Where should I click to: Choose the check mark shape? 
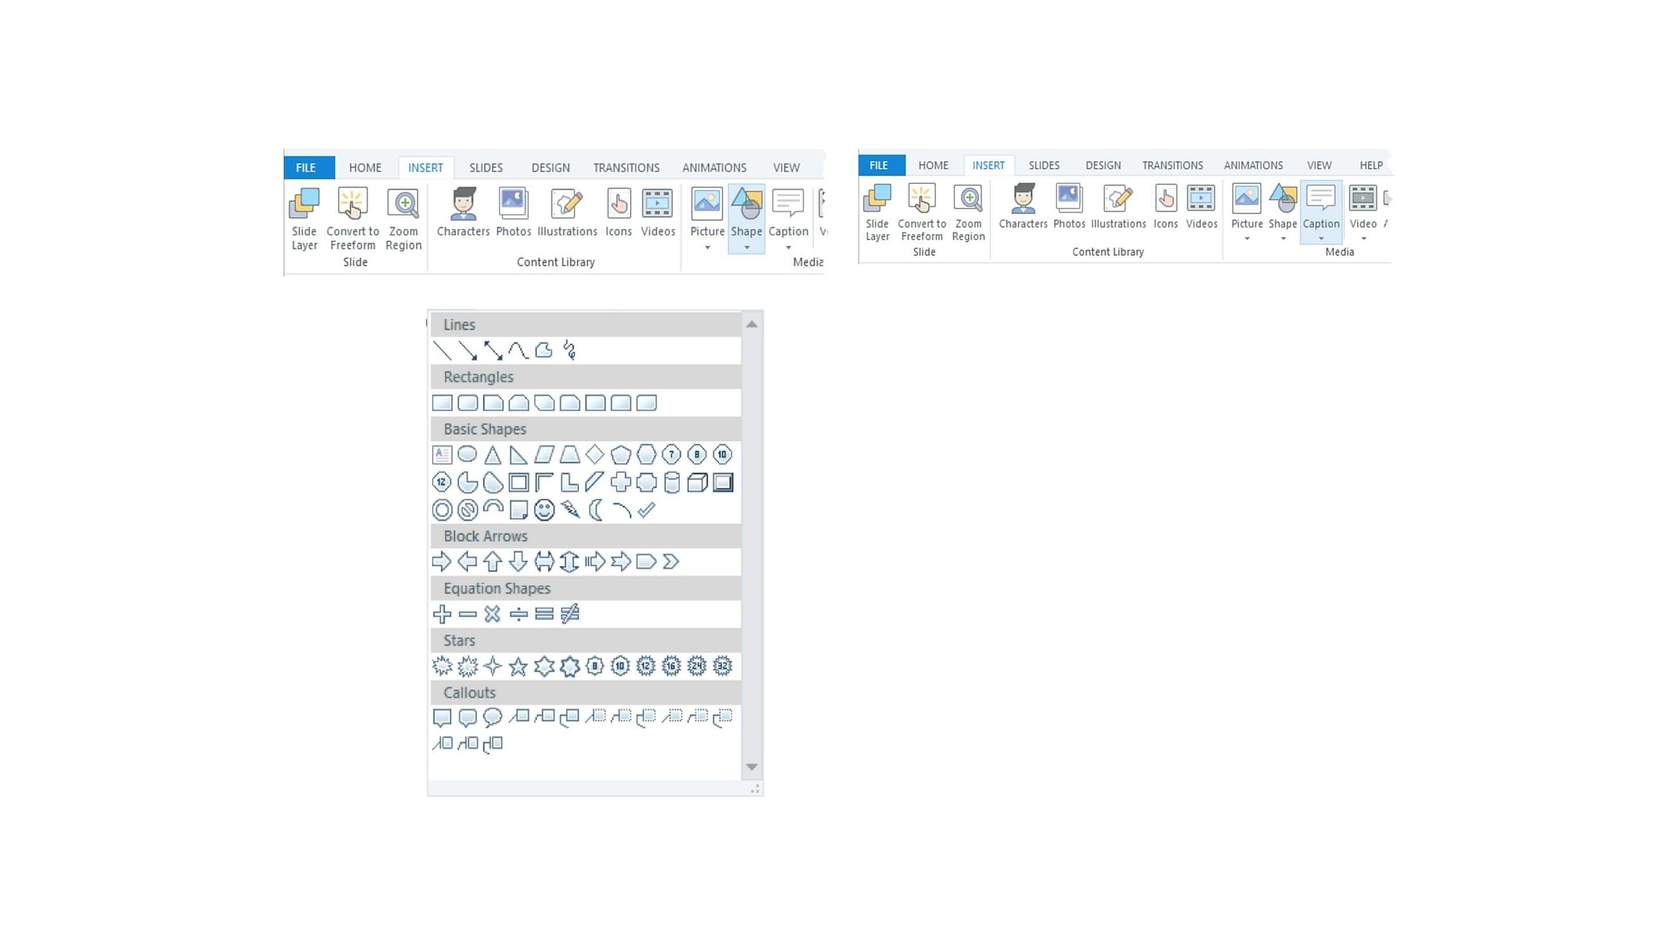[647, 510]
